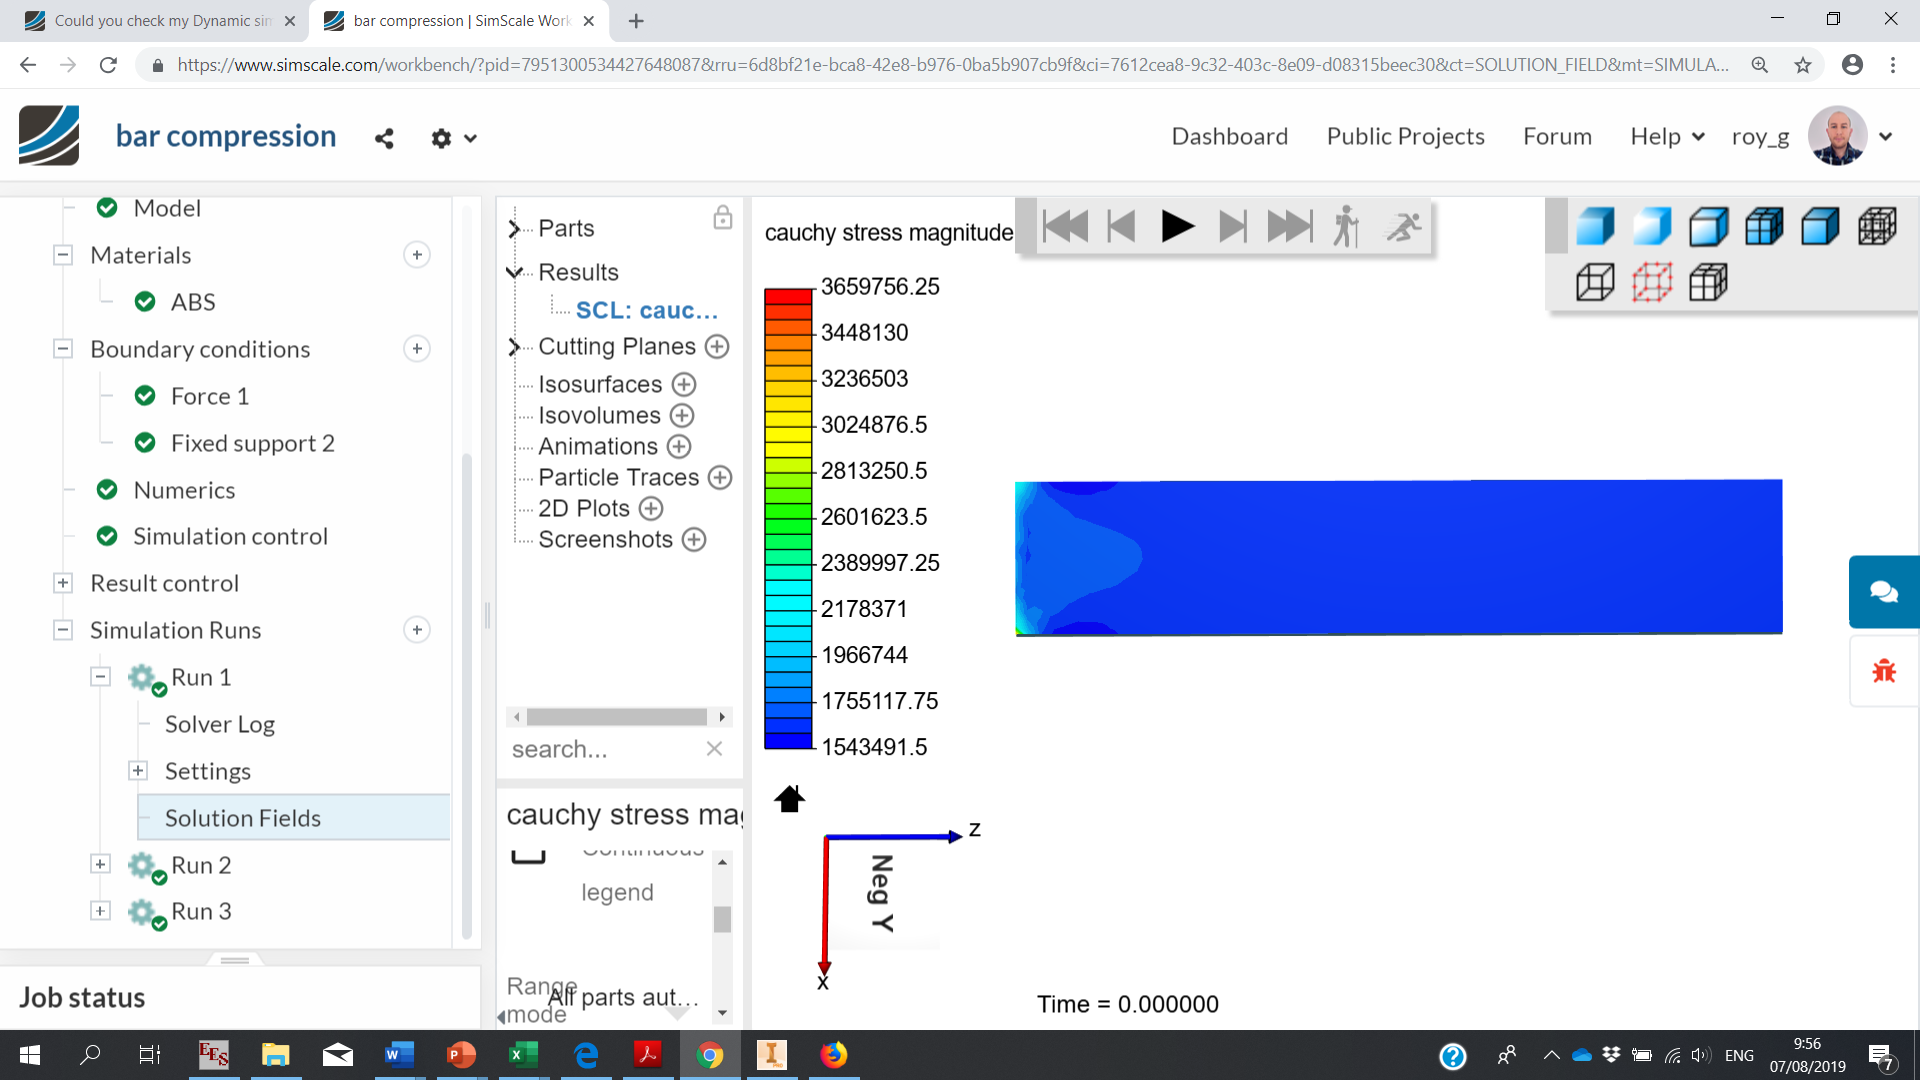Add a new Isosurface filter

tap(684, 384)
